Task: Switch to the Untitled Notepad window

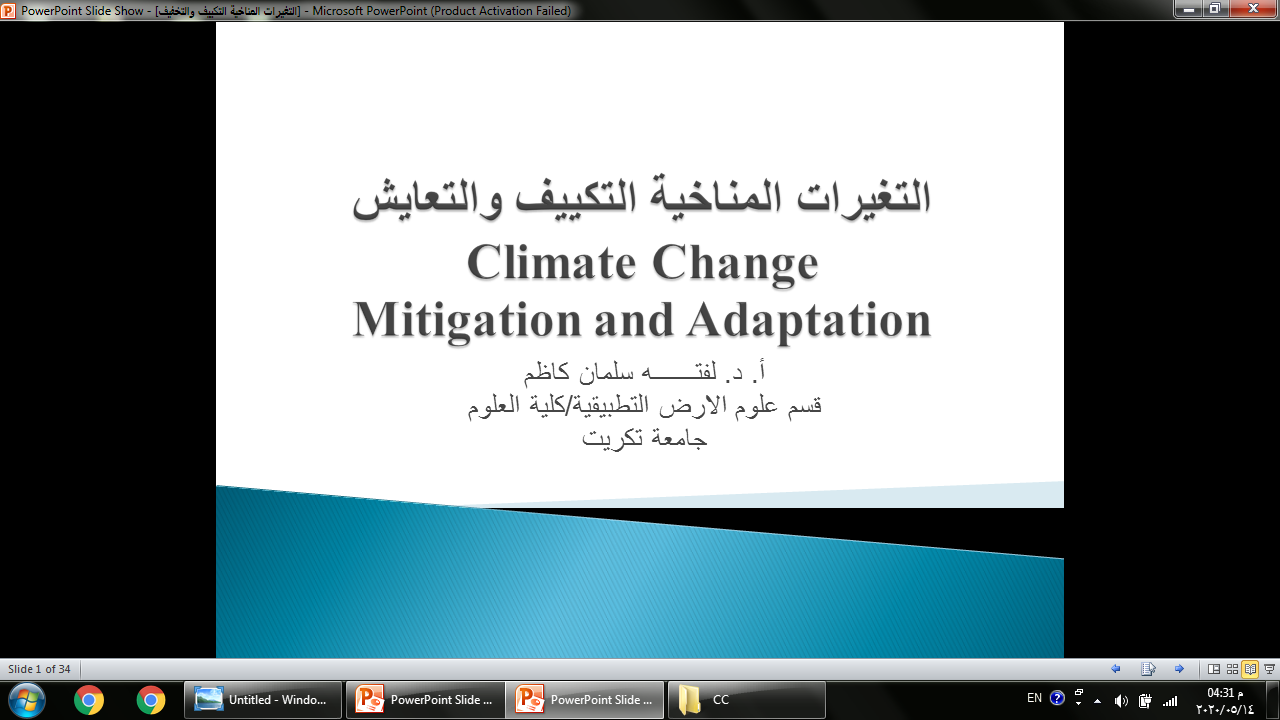Action: 262,699
